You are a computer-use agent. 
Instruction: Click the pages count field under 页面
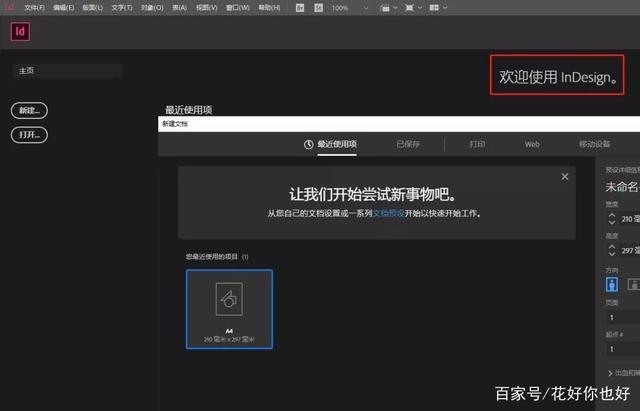(623, 318)
